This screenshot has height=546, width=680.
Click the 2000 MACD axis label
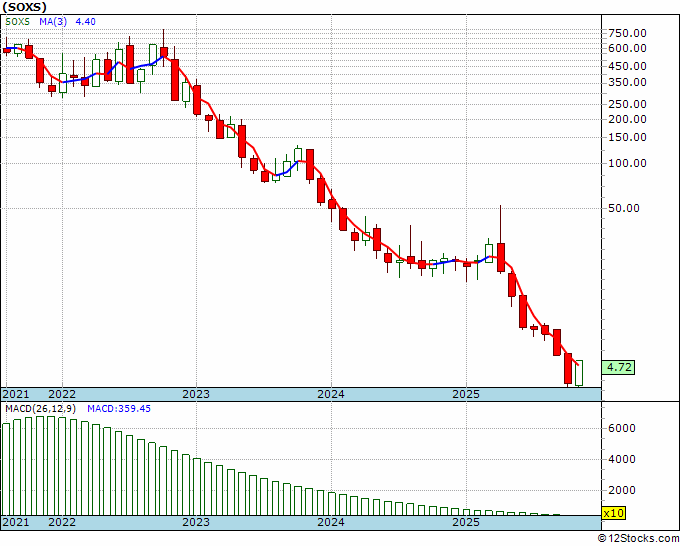coord(622,490)
